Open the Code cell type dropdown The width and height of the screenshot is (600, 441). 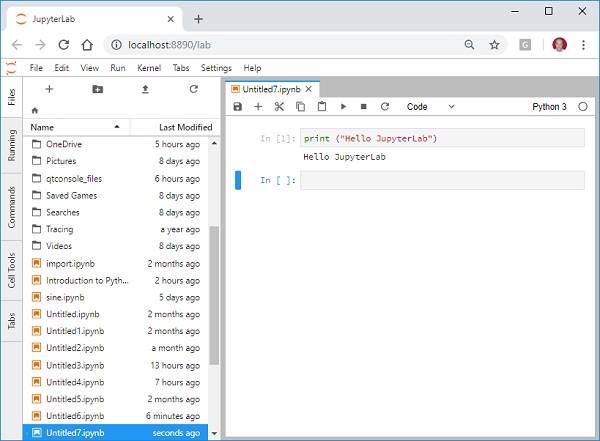coord(429,107)
